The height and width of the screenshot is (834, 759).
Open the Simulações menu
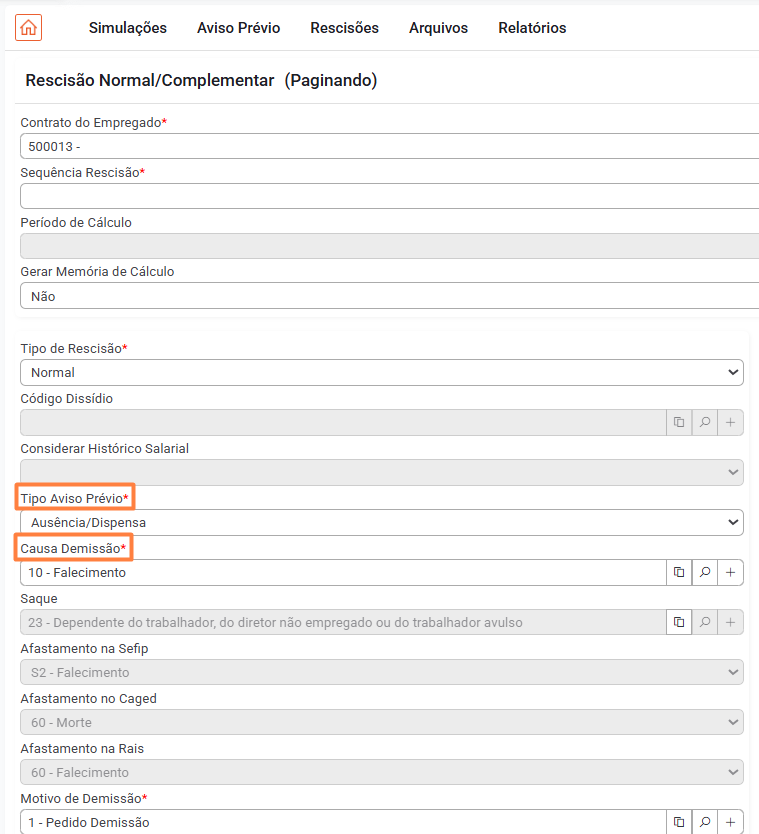tap(128, 28)
